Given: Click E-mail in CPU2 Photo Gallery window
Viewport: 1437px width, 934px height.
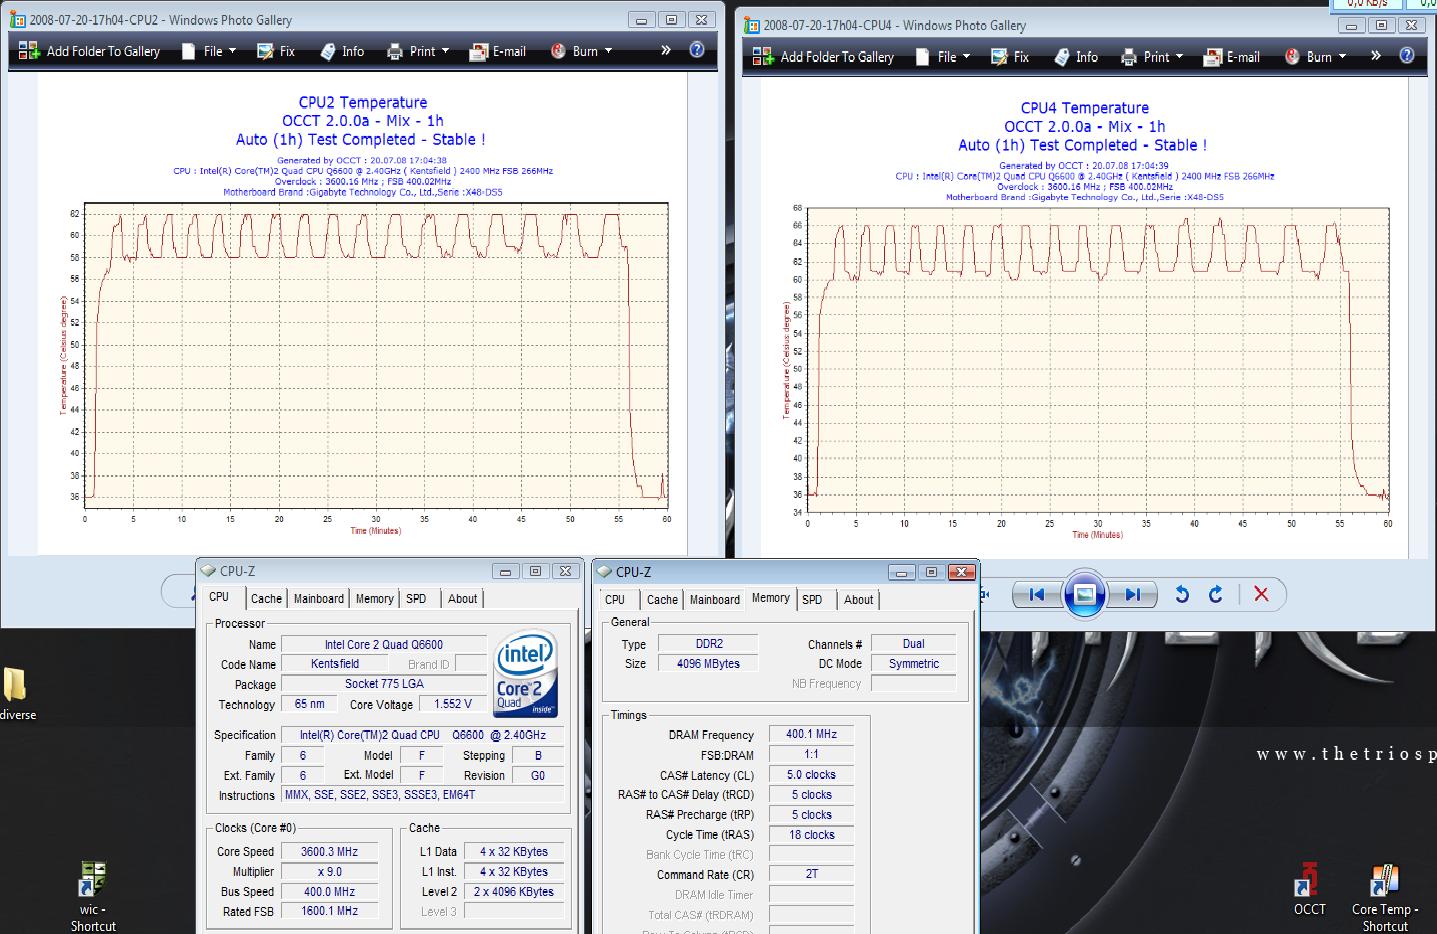Looking at the screenshot, I should pyautogui.click(x=498, y=51).
